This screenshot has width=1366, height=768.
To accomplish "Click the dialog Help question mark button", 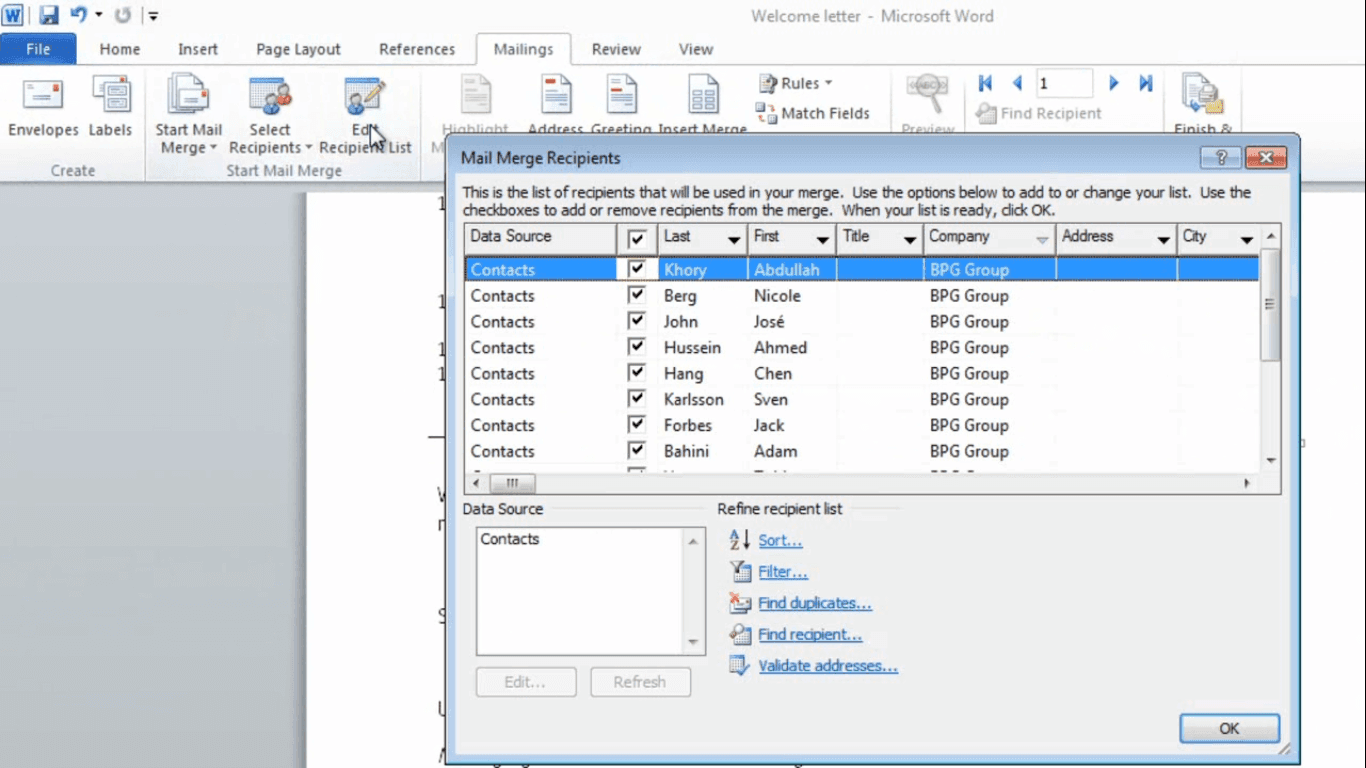I will pos(1222,158).
